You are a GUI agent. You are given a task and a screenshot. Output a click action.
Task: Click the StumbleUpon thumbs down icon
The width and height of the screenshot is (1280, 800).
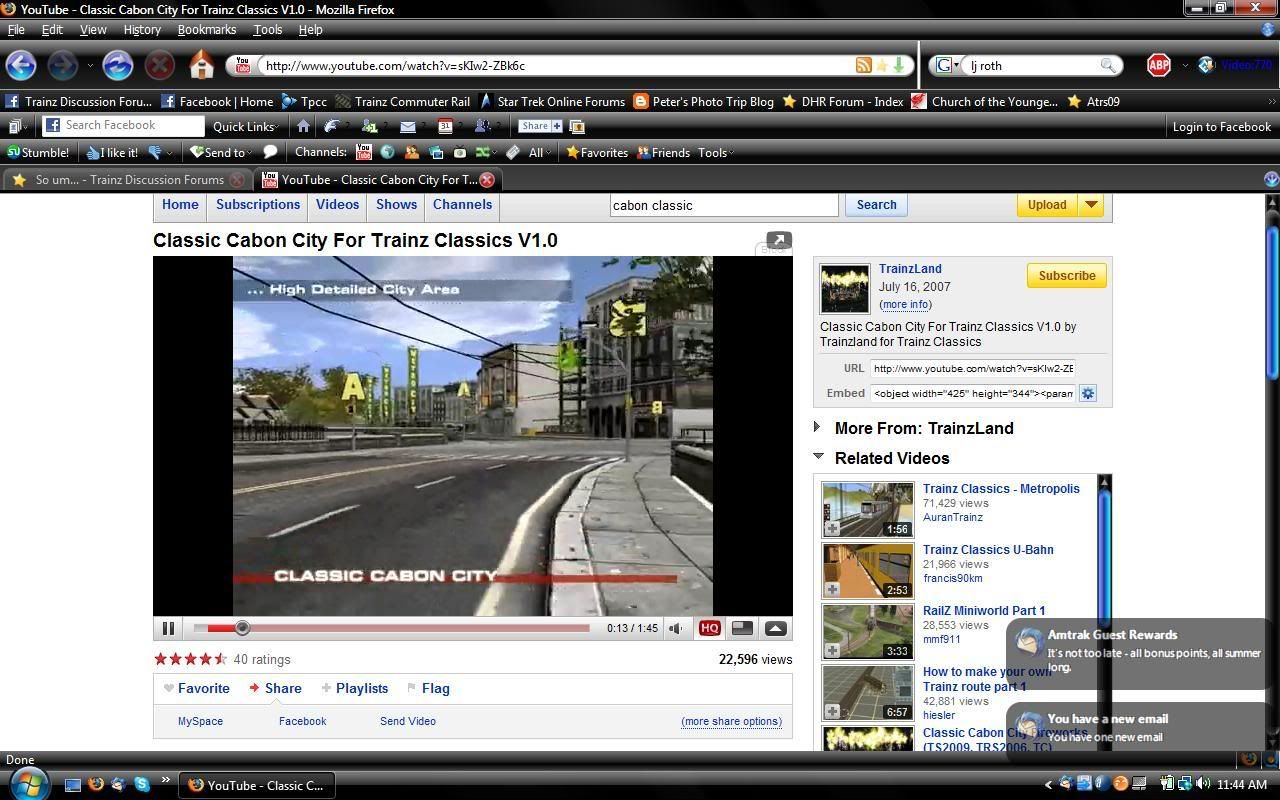pyautogui.click(x=155, y=153)
